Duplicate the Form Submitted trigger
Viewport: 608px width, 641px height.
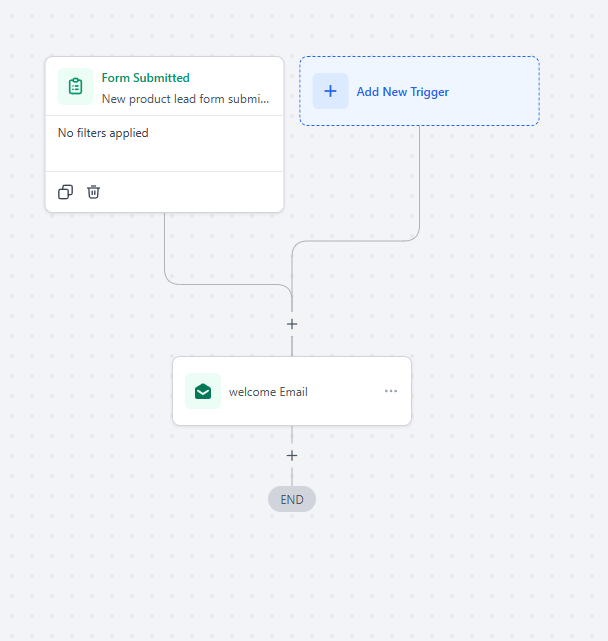(x=66, y=192)
